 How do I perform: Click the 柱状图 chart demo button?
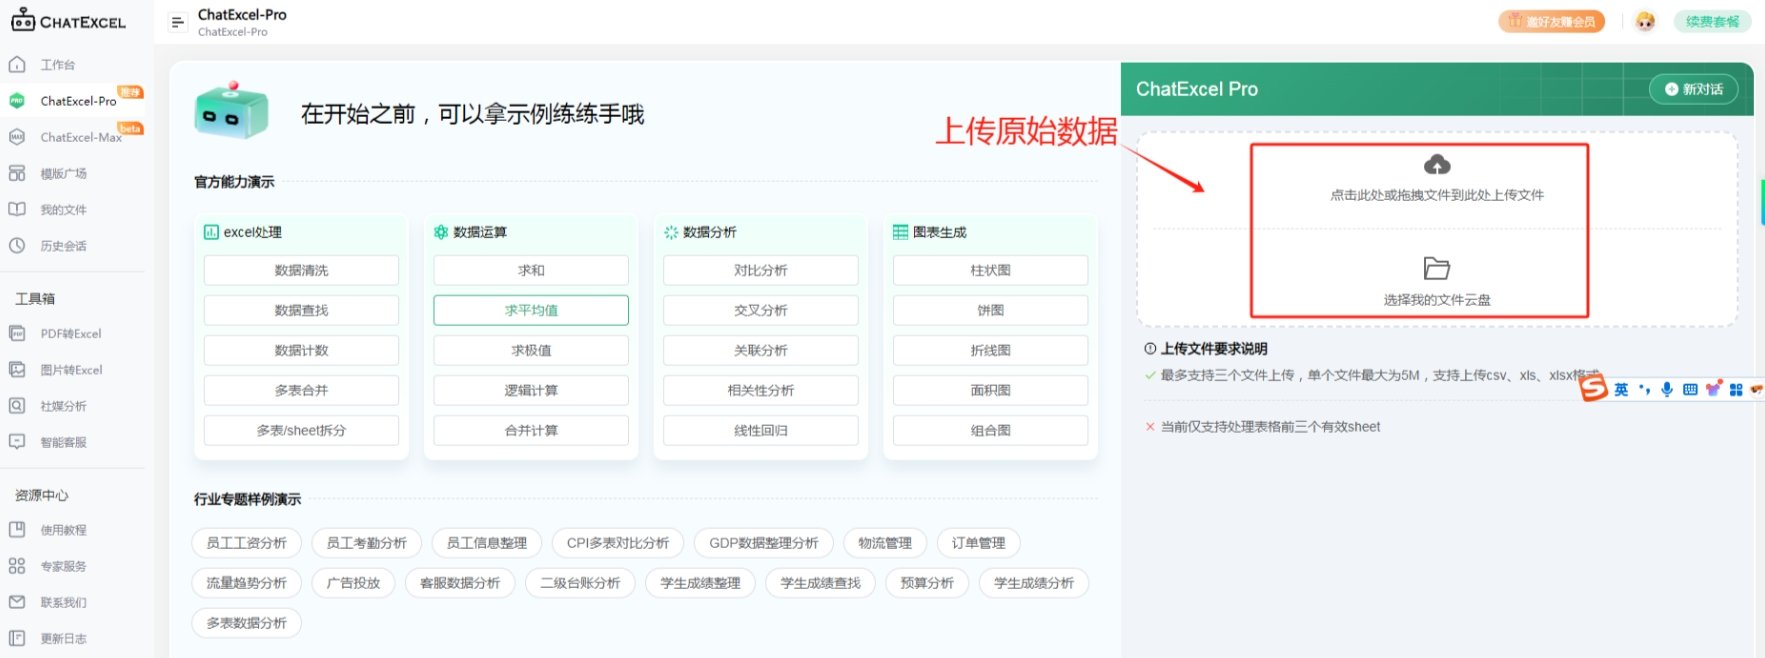[x=991, y=270]
